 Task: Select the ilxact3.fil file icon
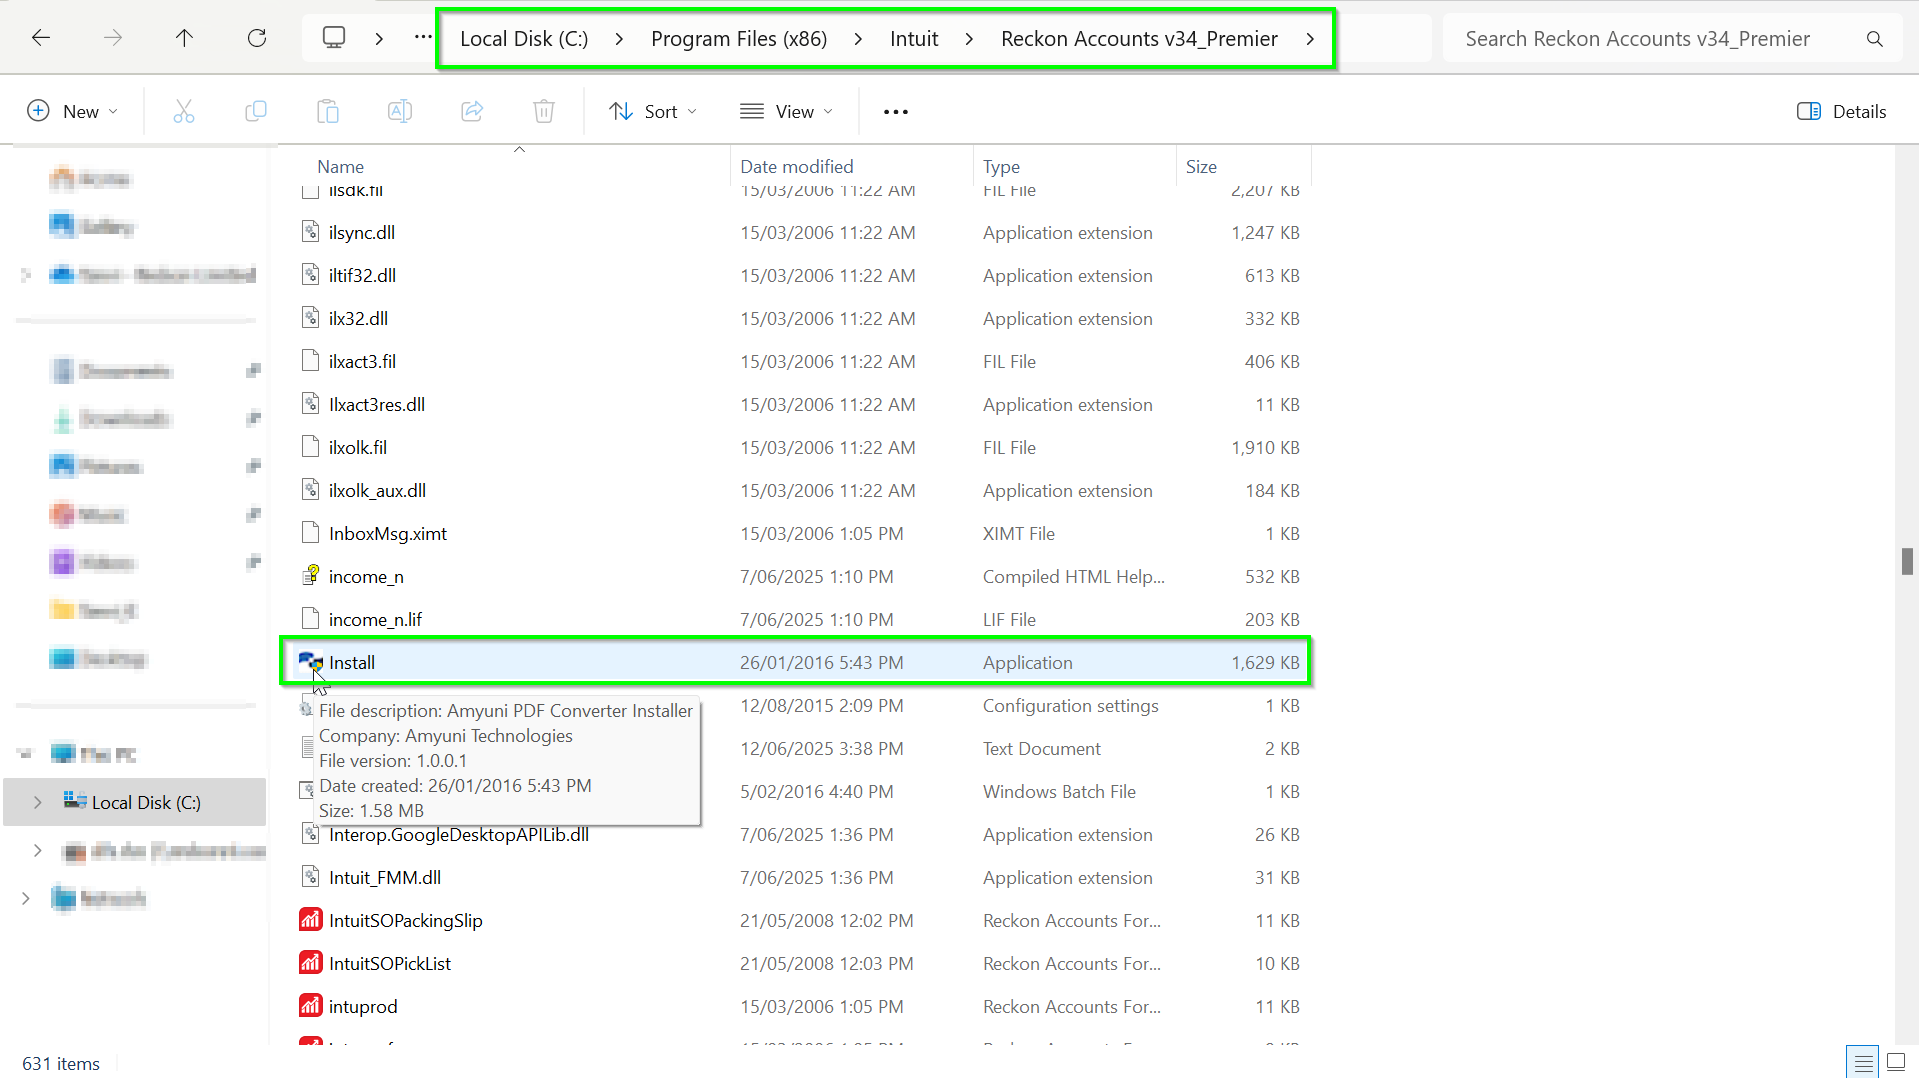pyautogui.click(x=311, y=361)
